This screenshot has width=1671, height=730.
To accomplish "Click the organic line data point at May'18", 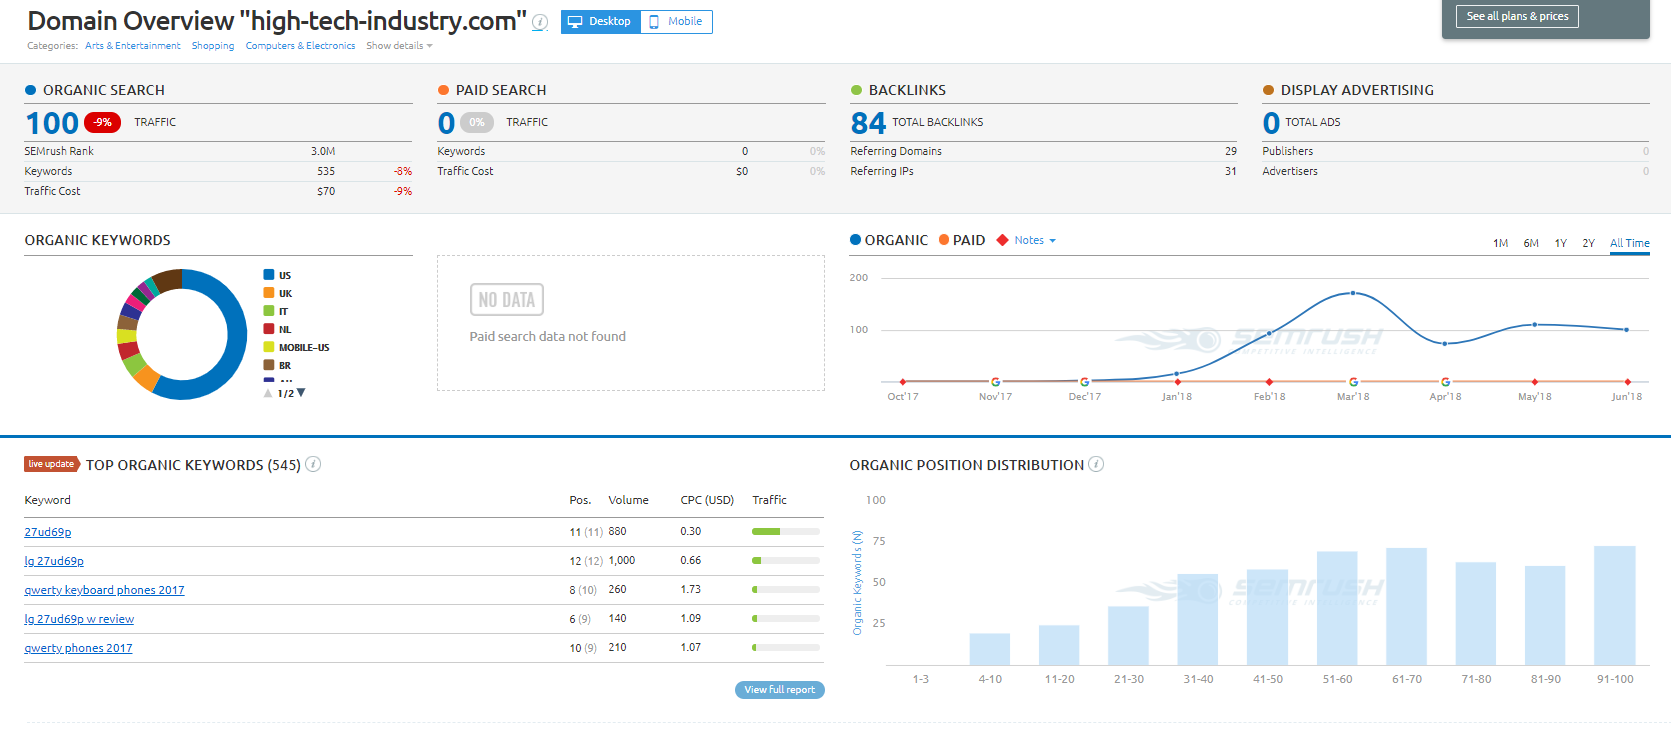I will [1535, 324].
